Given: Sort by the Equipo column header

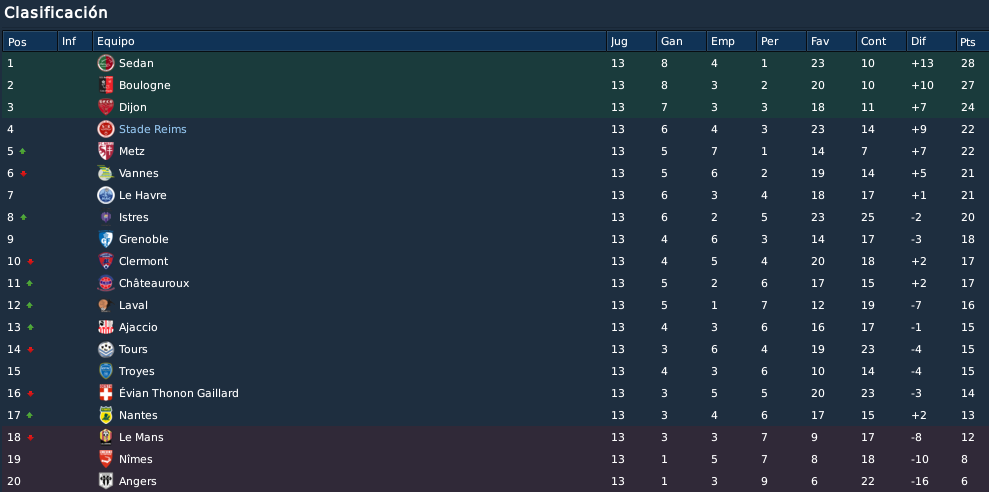Looking at the screenshot, I should (x=349, y=42).
